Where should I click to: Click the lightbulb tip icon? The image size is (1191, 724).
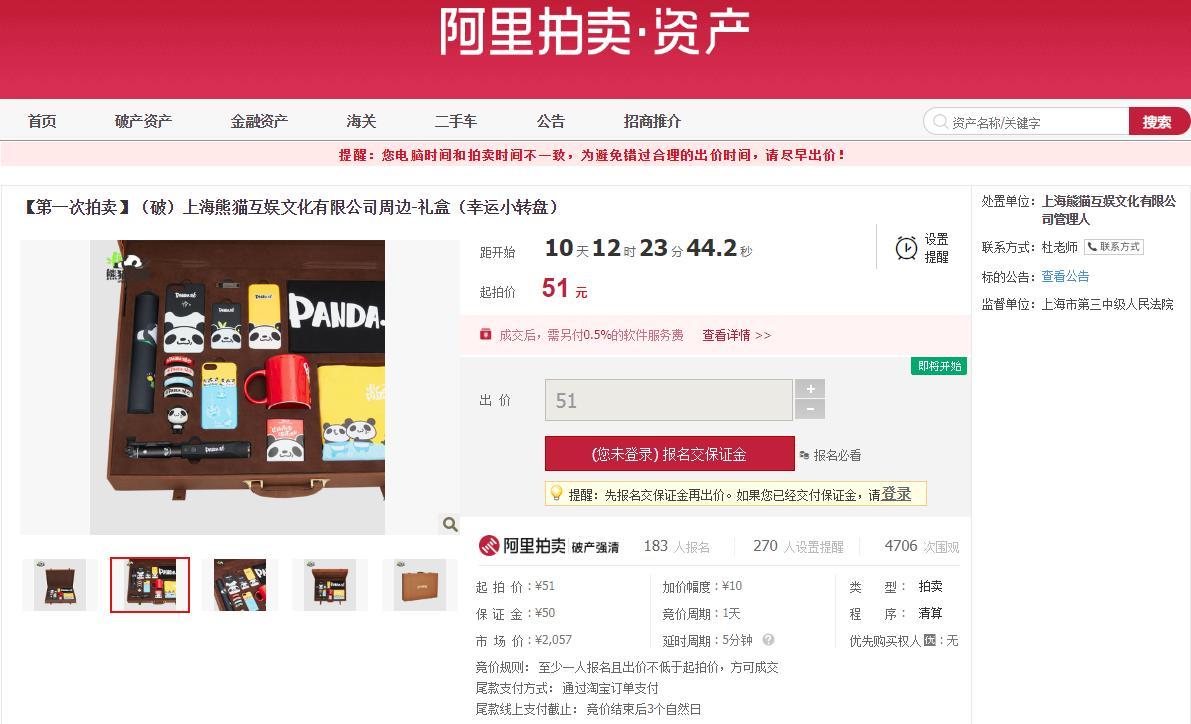tap(557, 494)
